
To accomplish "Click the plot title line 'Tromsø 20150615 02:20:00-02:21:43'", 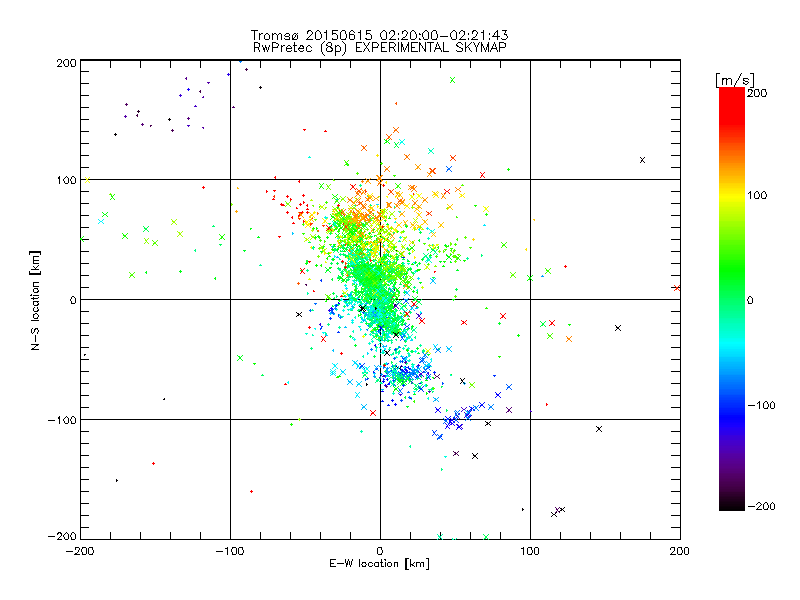I will 379,35.
